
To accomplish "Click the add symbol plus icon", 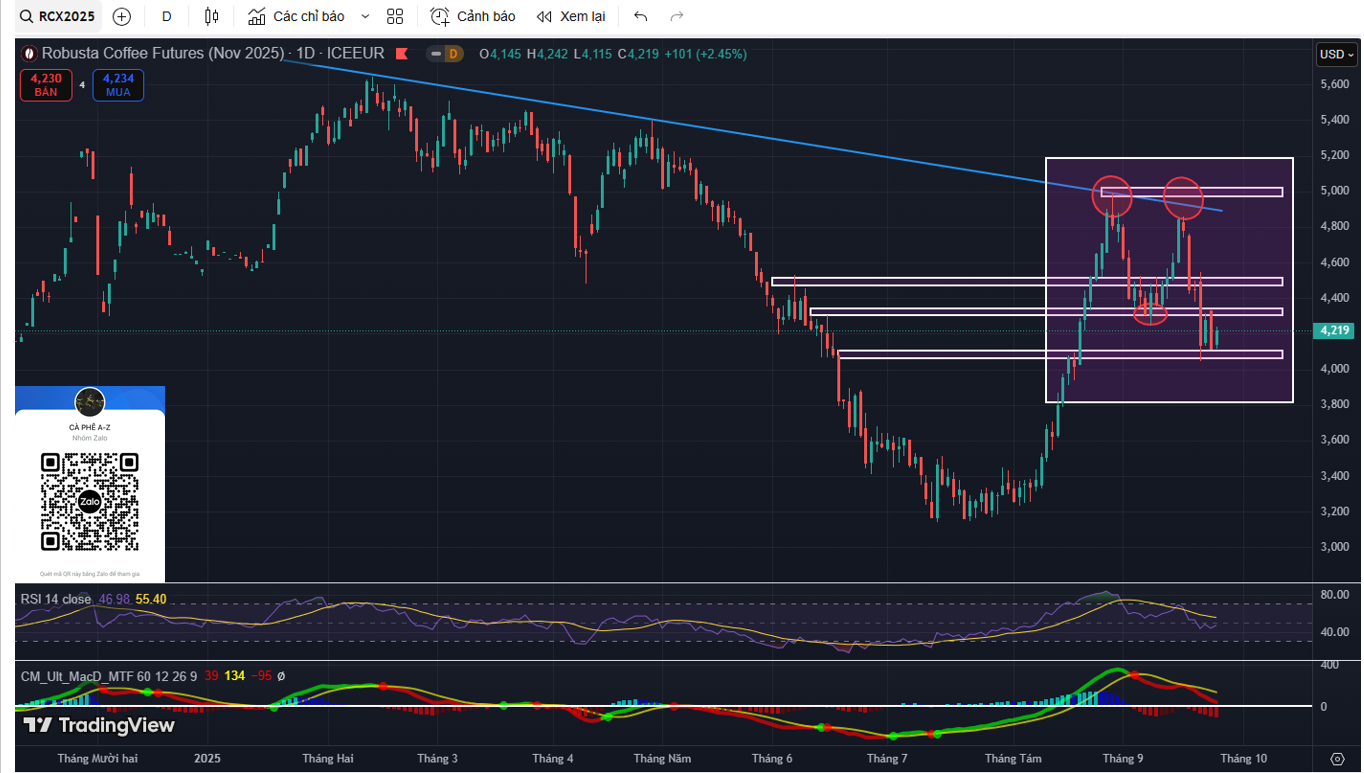I will (x=121, y=16).
